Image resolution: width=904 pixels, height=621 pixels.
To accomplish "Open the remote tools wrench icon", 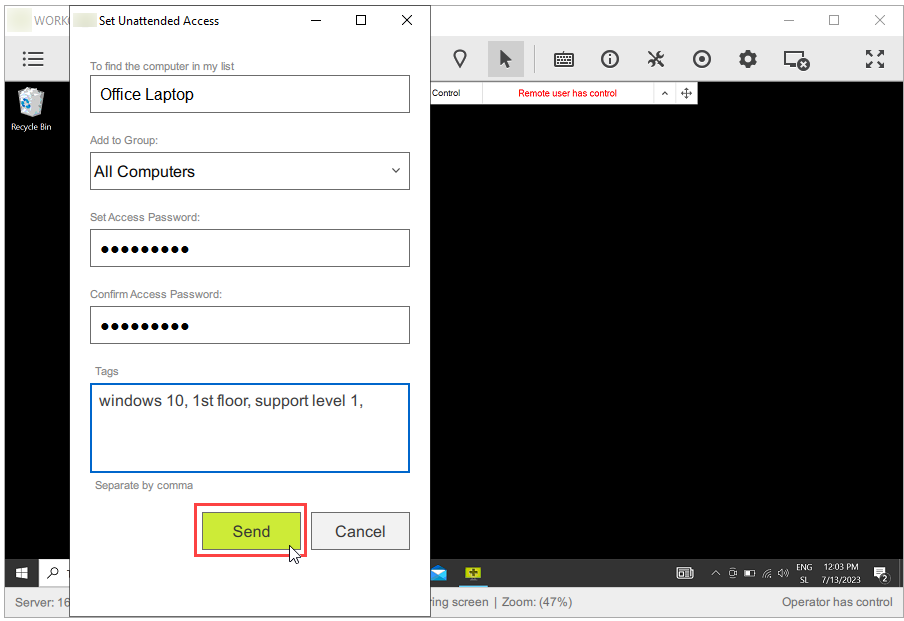I will point(656,59).
